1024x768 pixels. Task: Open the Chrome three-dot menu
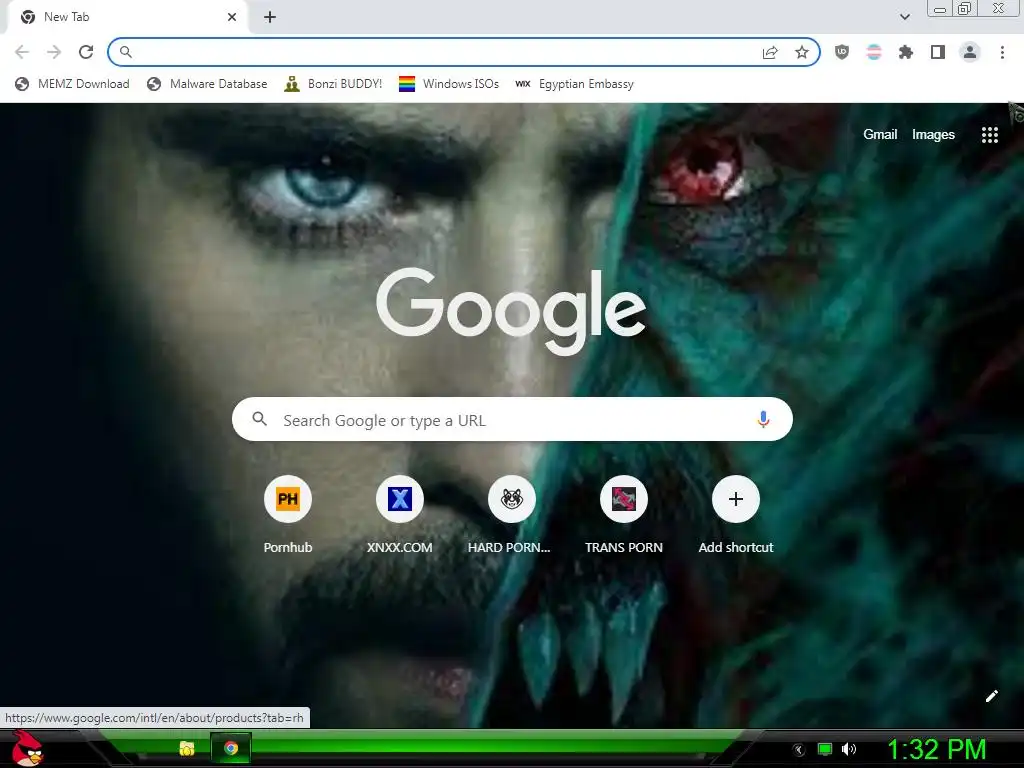pos(1002,52)
